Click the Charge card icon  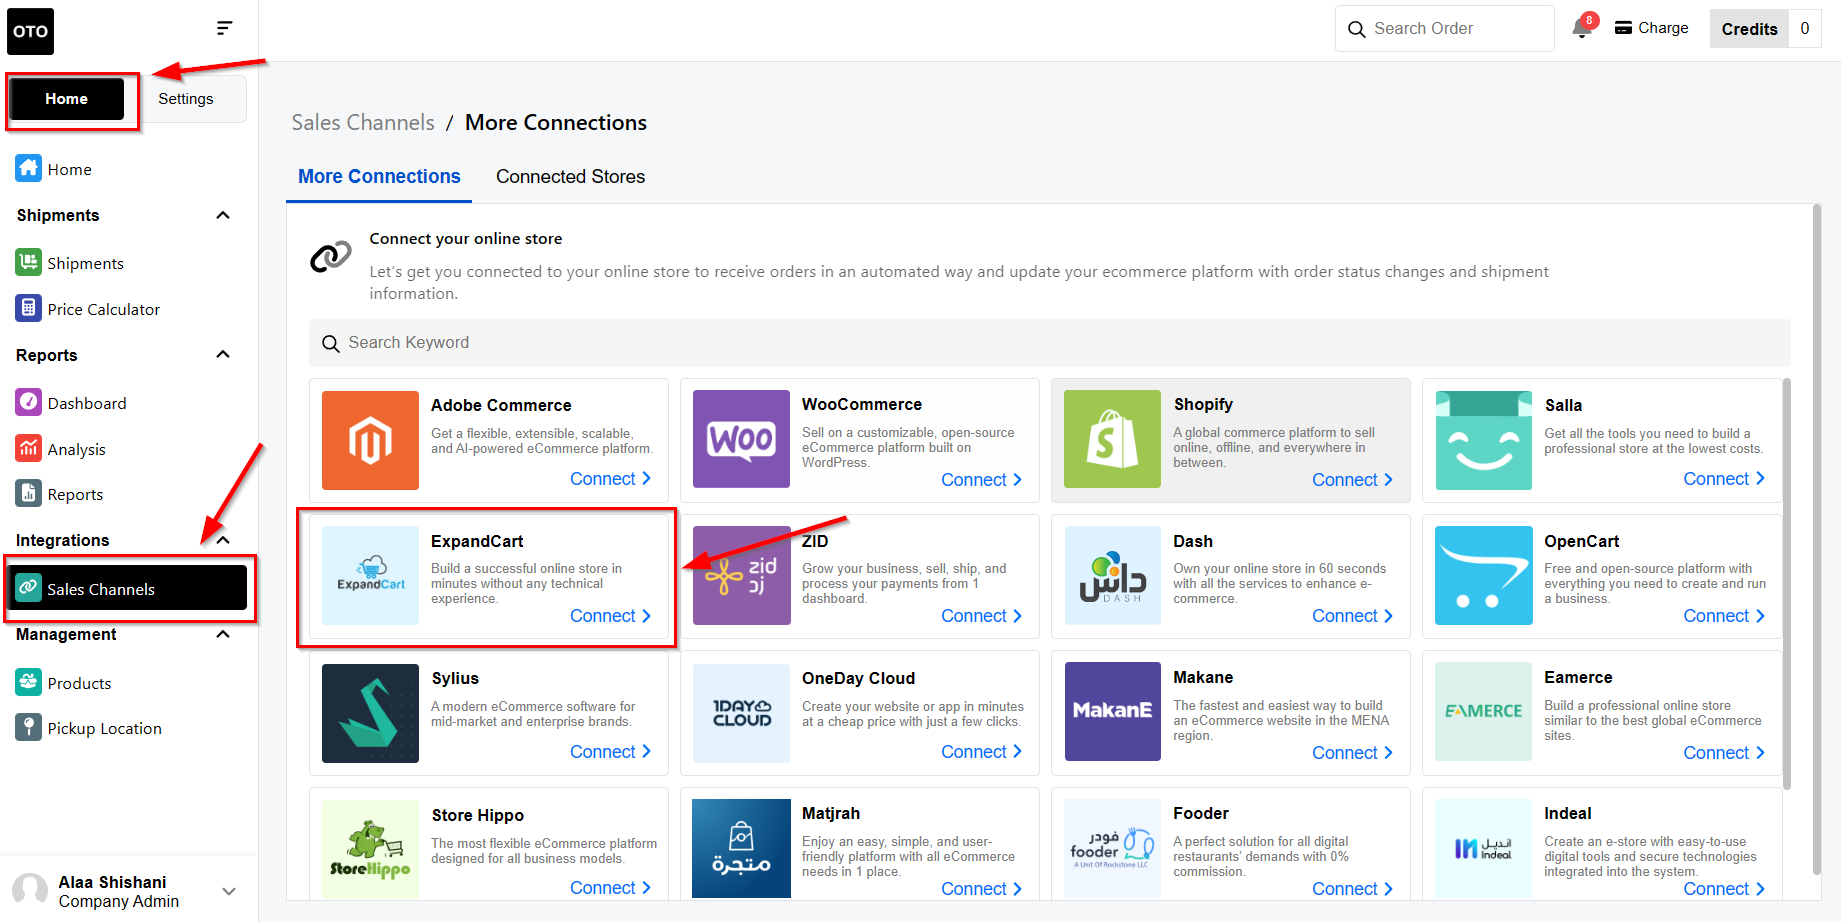pos(1623,28)
